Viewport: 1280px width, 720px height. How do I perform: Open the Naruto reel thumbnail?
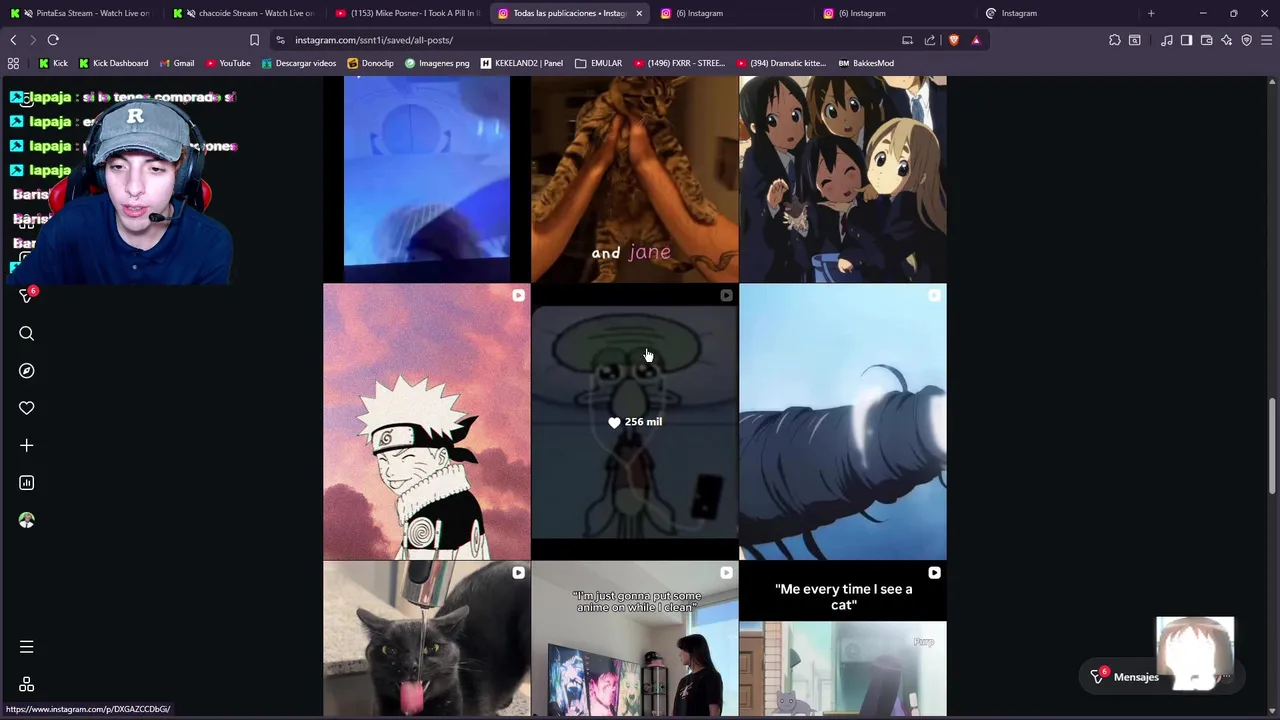tap(427, 422)
